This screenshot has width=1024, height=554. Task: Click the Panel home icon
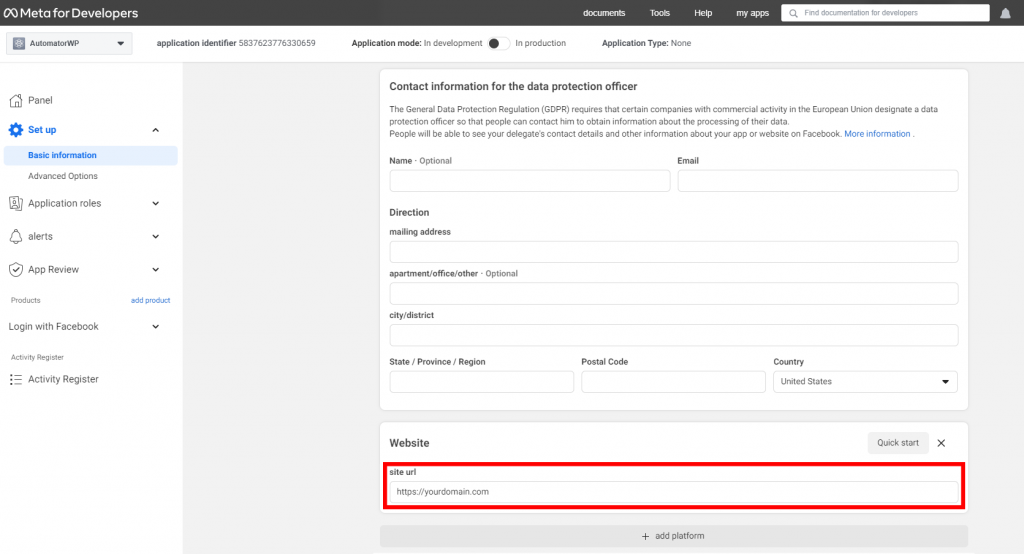tap(16, 100)
